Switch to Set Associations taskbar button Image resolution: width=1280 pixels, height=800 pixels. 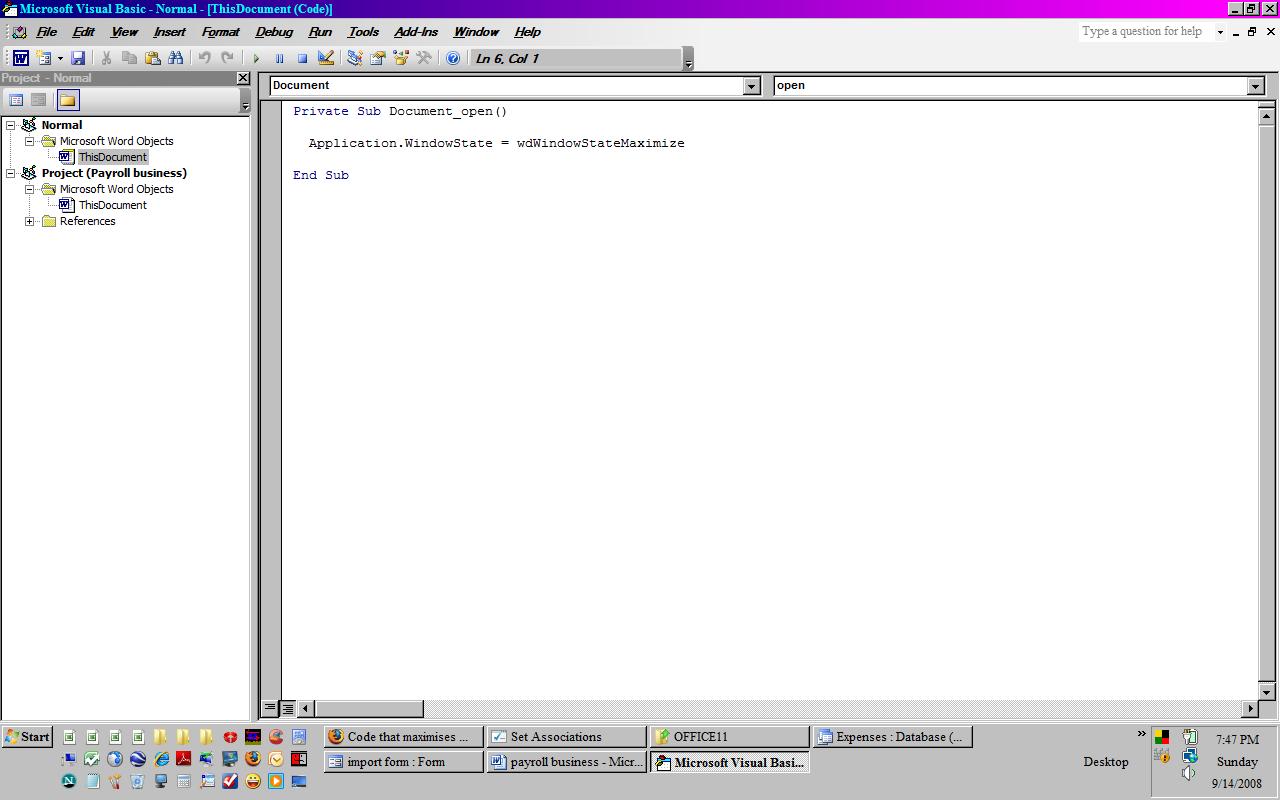[567, 737]
